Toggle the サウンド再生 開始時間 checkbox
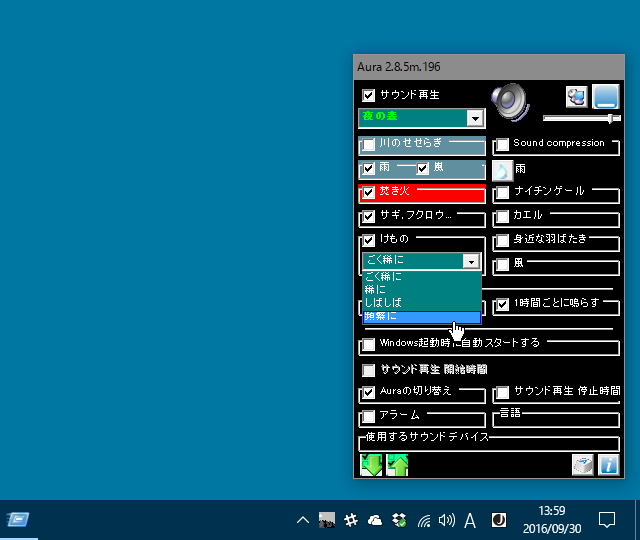The width and height of the screenshot is (640, 540). 369,370
